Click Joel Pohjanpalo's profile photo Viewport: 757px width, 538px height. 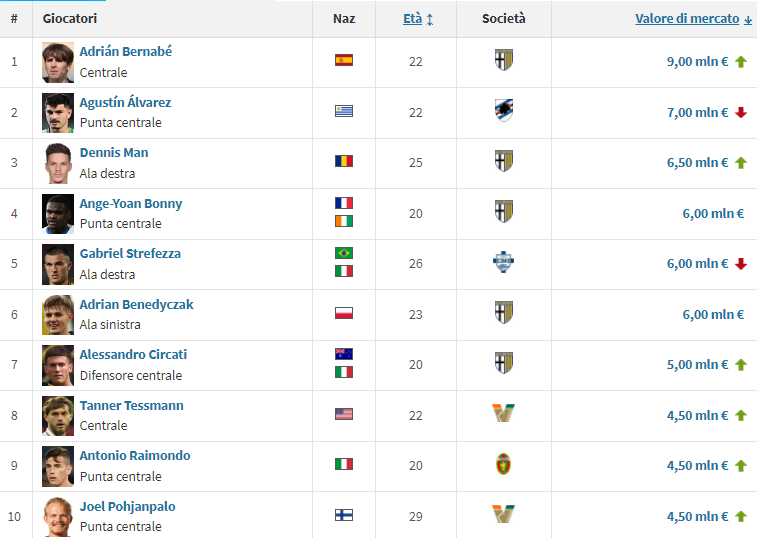[58, 516]
